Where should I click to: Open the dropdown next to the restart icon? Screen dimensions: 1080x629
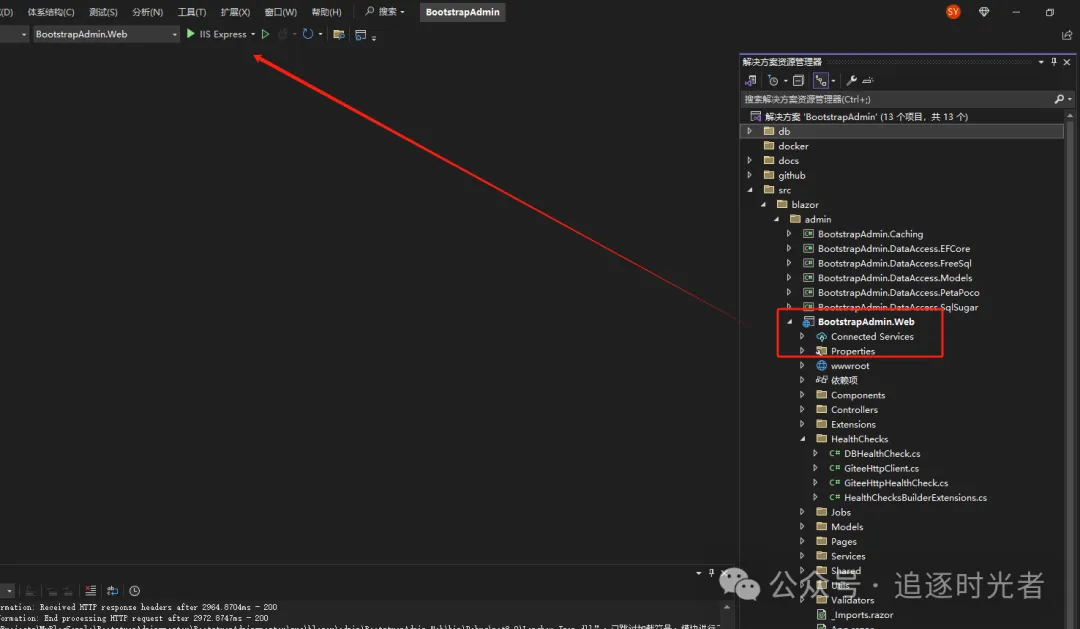coord(320,34)
